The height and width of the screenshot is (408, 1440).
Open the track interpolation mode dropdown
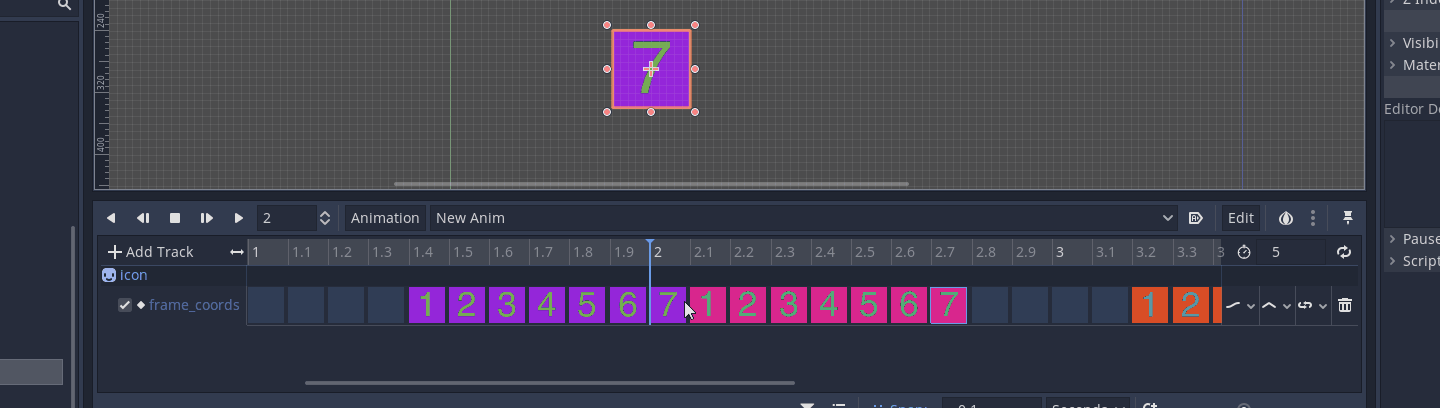[1275, 305]
